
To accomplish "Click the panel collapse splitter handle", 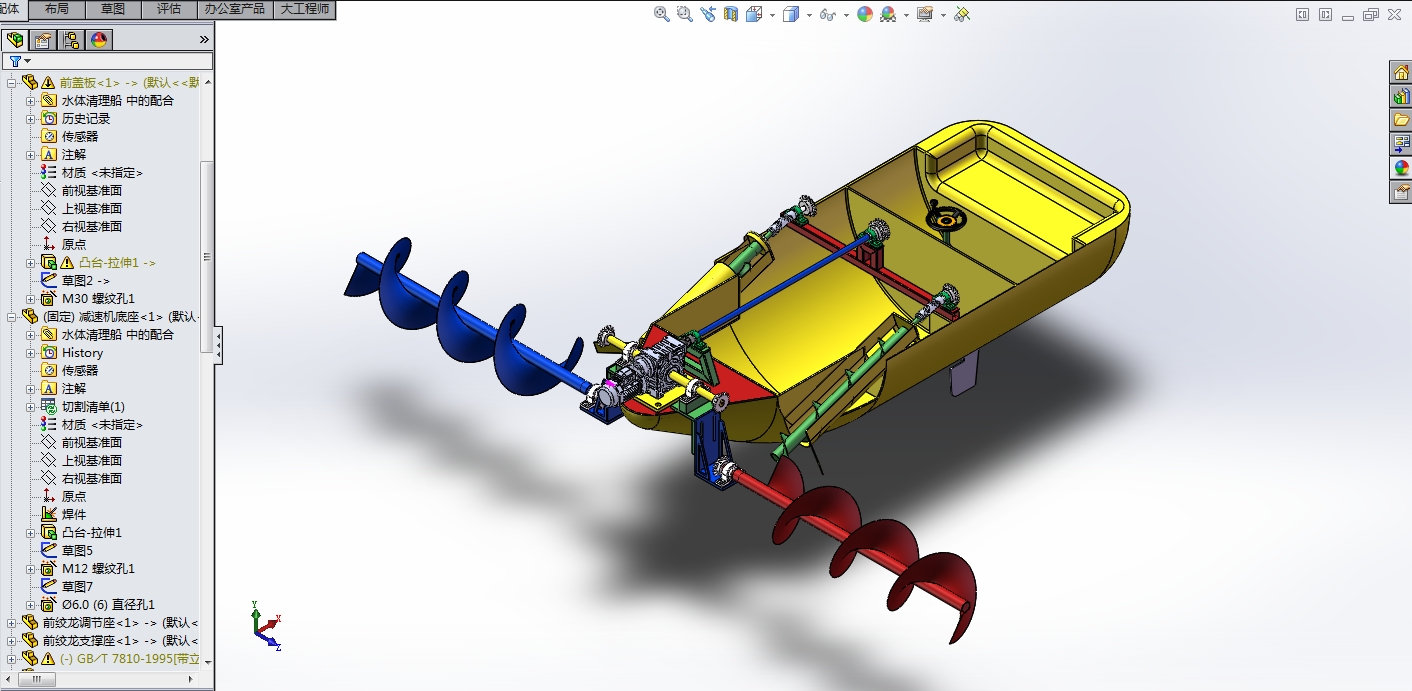I will [218, 345].
